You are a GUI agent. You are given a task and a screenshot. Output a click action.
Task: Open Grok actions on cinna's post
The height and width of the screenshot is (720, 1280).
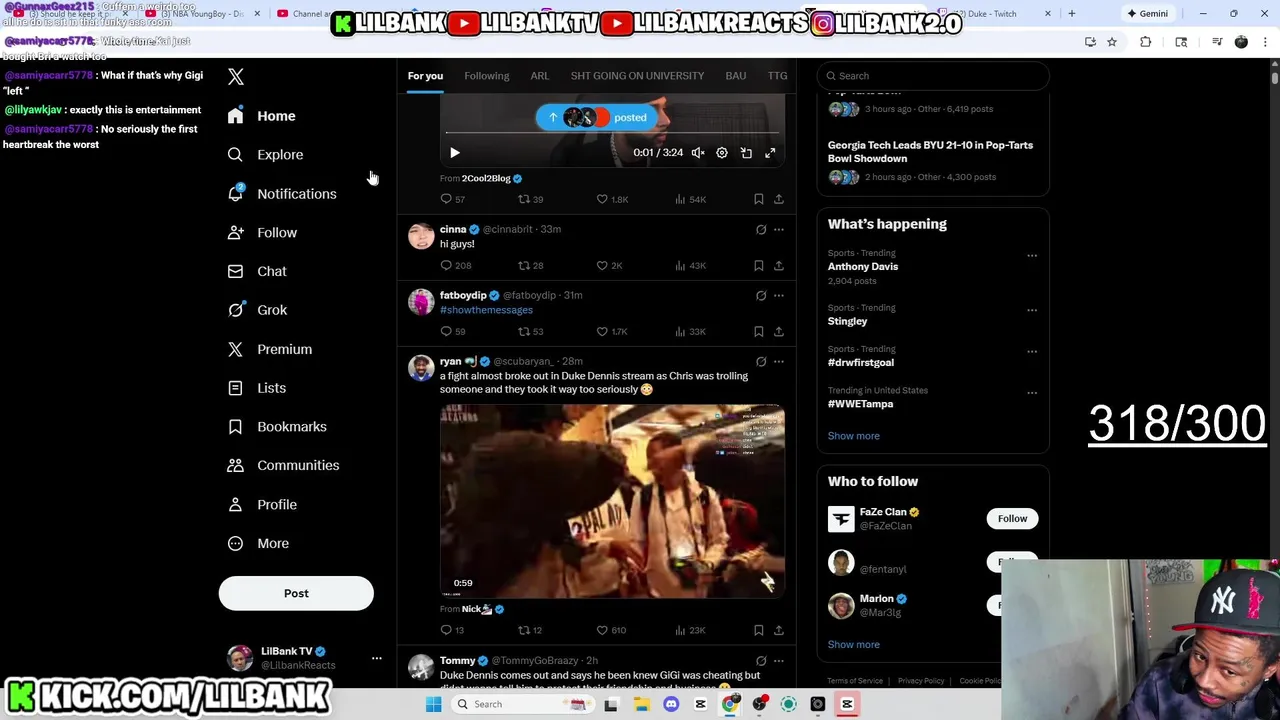[x=761, y=230]
